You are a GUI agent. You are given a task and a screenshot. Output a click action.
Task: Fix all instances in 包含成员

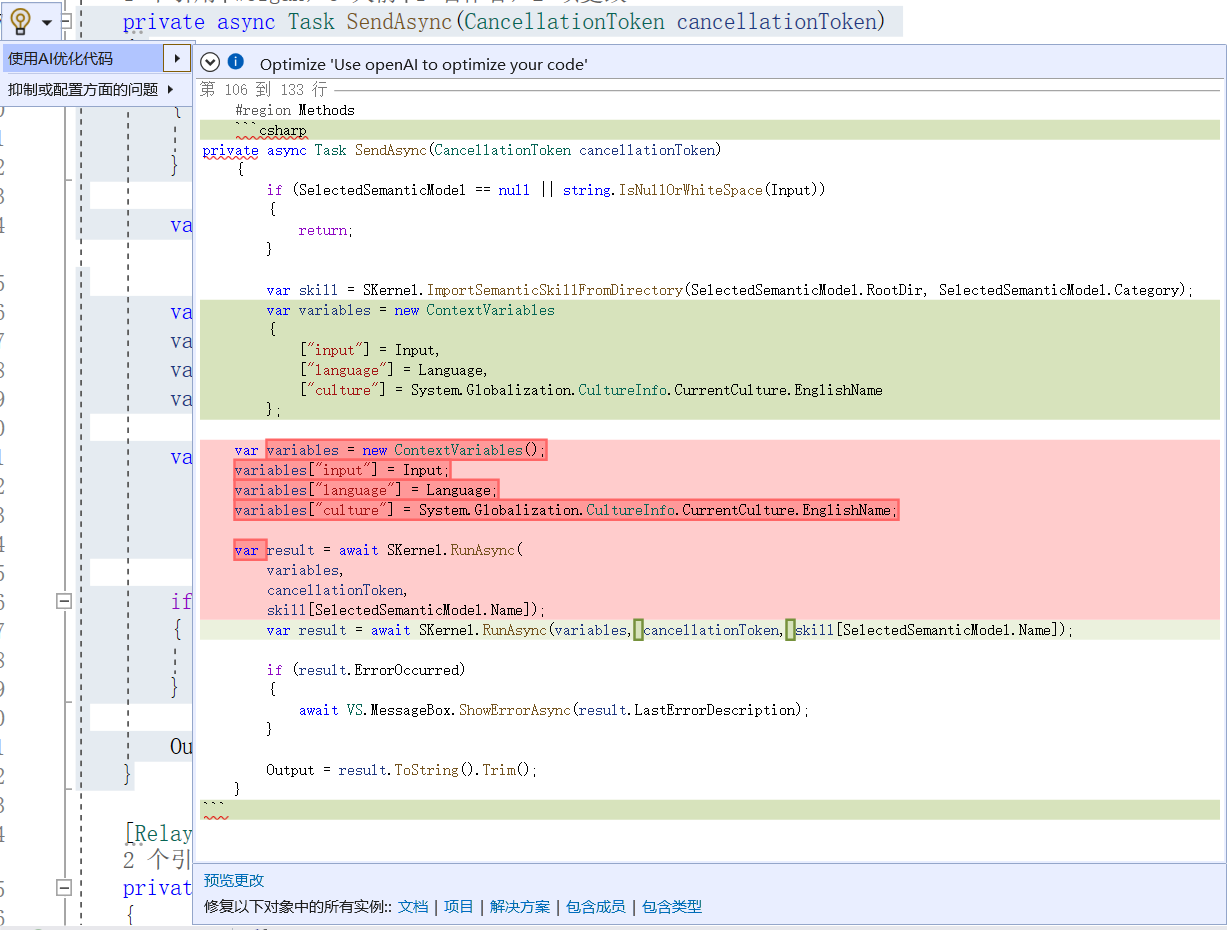596,907
